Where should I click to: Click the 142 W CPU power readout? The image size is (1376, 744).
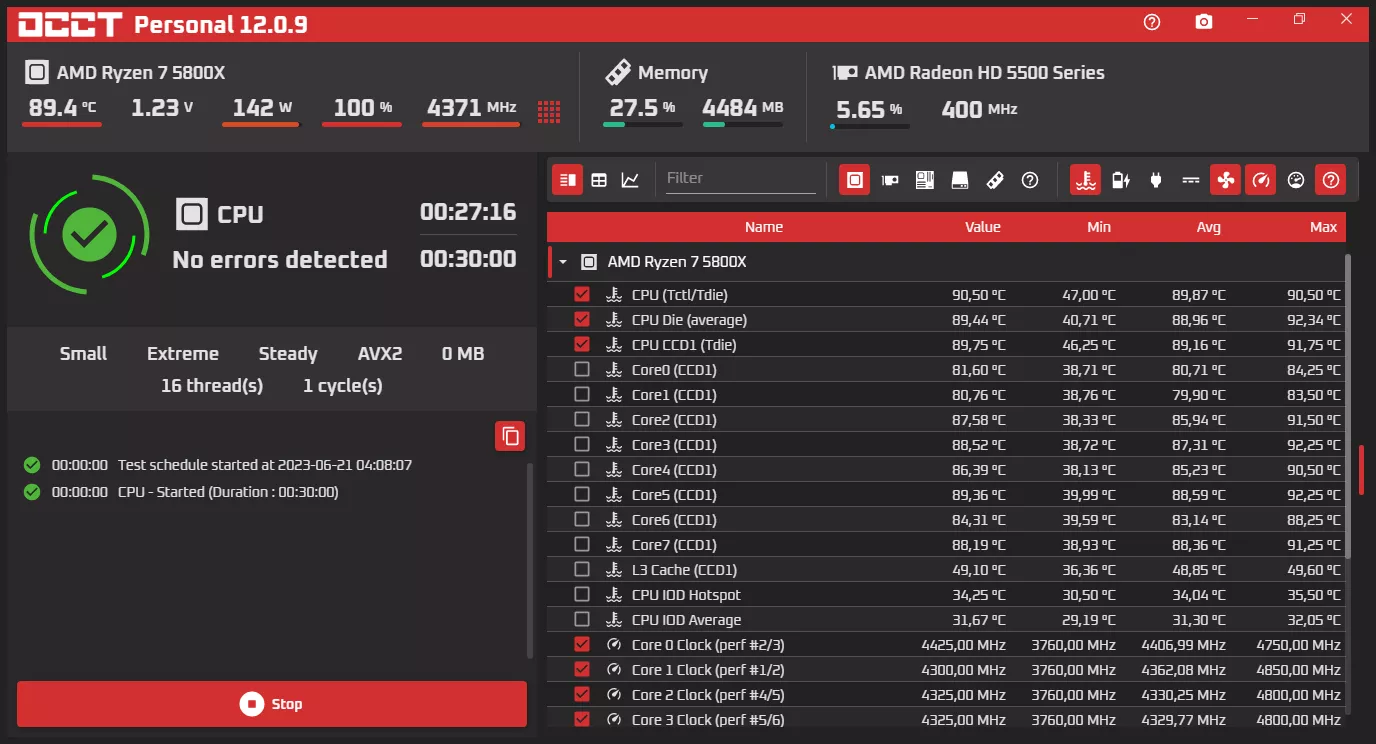[x=262, y=108]
